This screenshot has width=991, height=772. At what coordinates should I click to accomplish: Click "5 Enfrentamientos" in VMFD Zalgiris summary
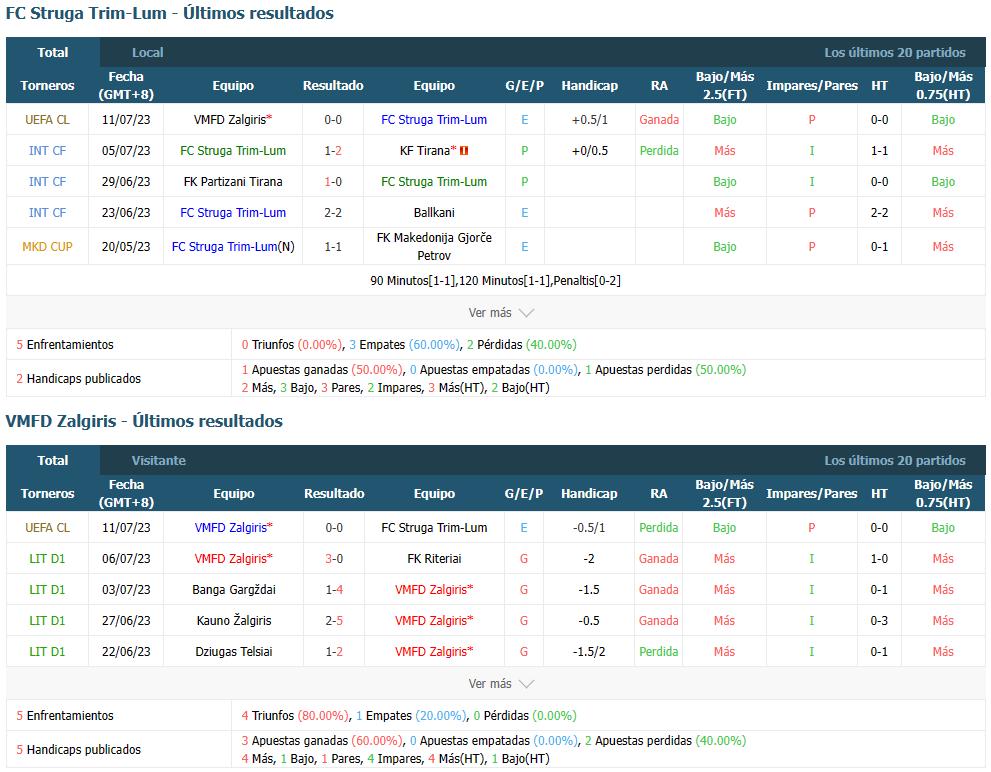pos(65,716)
